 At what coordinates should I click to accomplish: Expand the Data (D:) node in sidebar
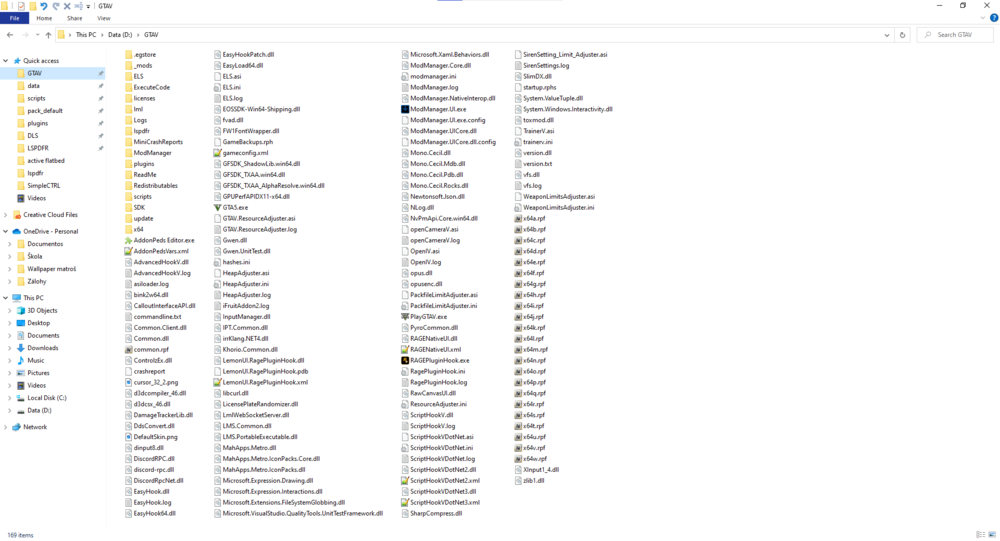tap(10, 411)
